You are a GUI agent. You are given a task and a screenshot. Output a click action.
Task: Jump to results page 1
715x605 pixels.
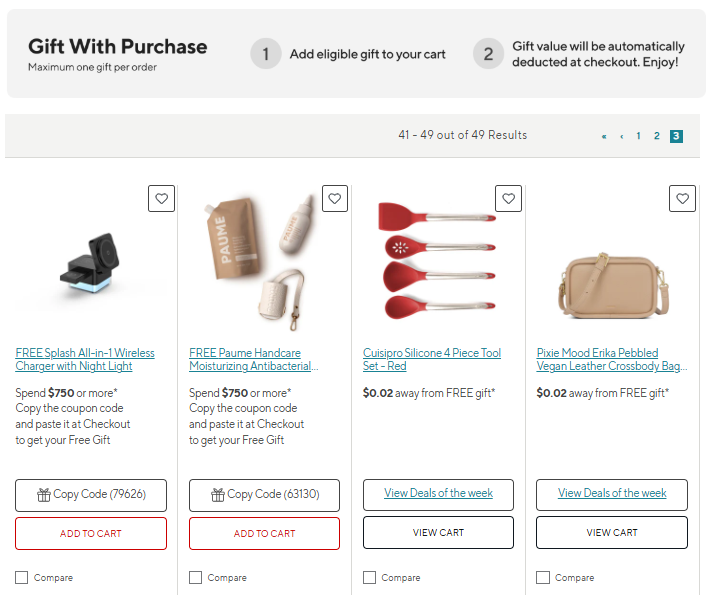pos(638,136)
